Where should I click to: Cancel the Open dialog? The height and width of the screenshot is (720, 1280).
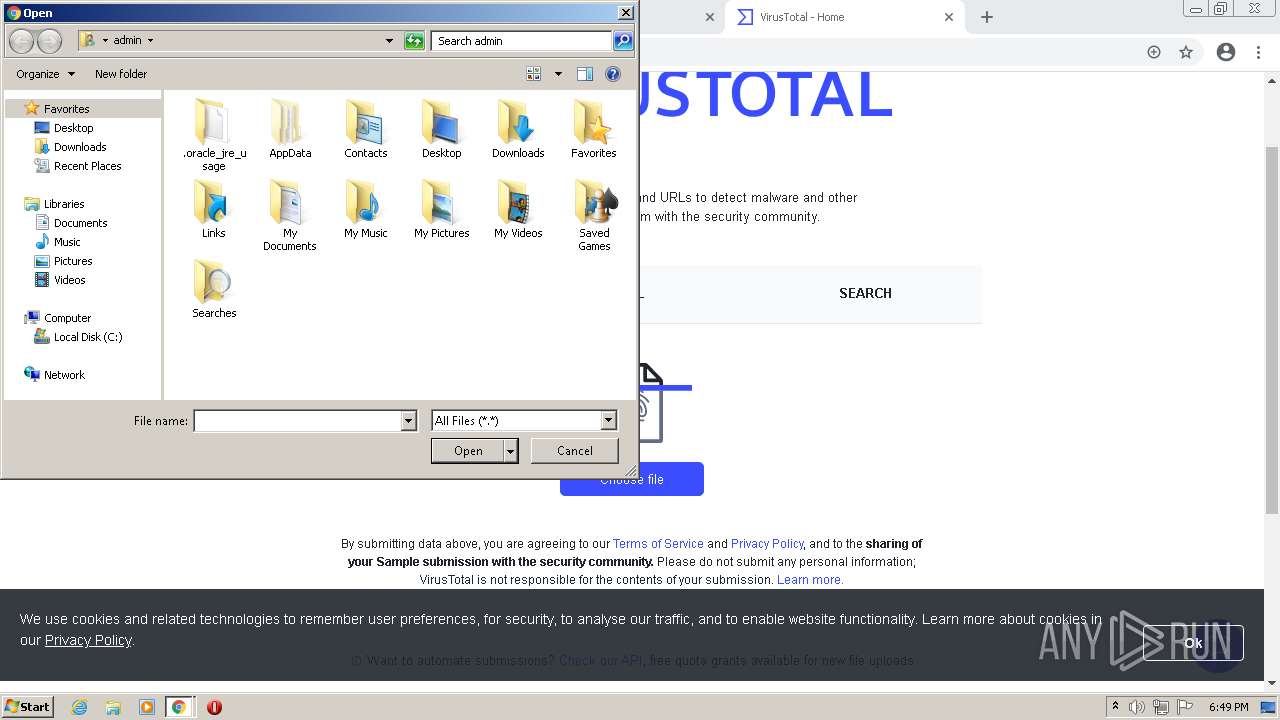click(575, 451)
